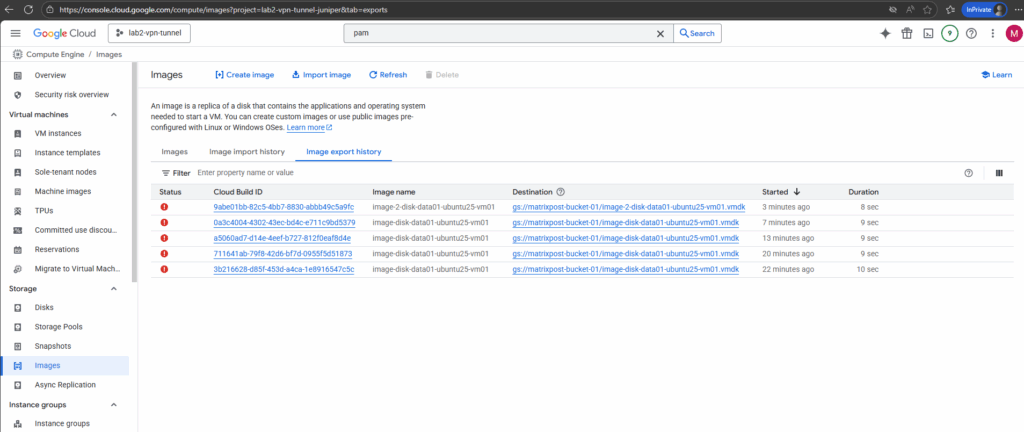Click Compute Engine breadcrumb
Viewport: 1024px width, 432px height.
55,54
